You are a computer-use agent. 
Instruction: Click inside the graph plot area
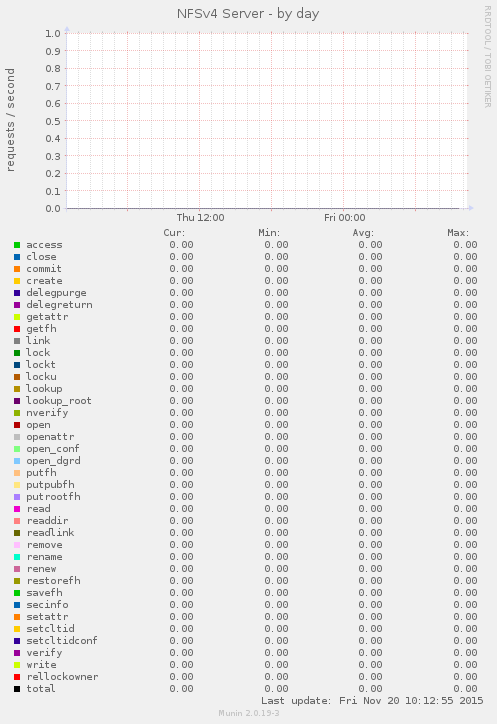tap(267, 121)
